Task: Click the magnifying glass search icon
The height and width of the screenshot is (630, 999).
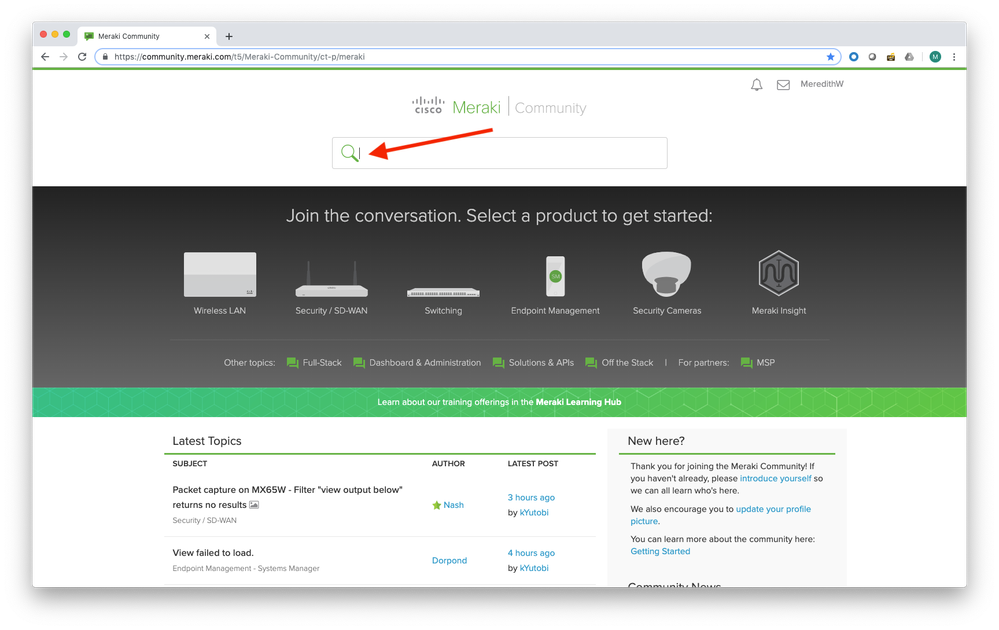Action: (349, 153)
